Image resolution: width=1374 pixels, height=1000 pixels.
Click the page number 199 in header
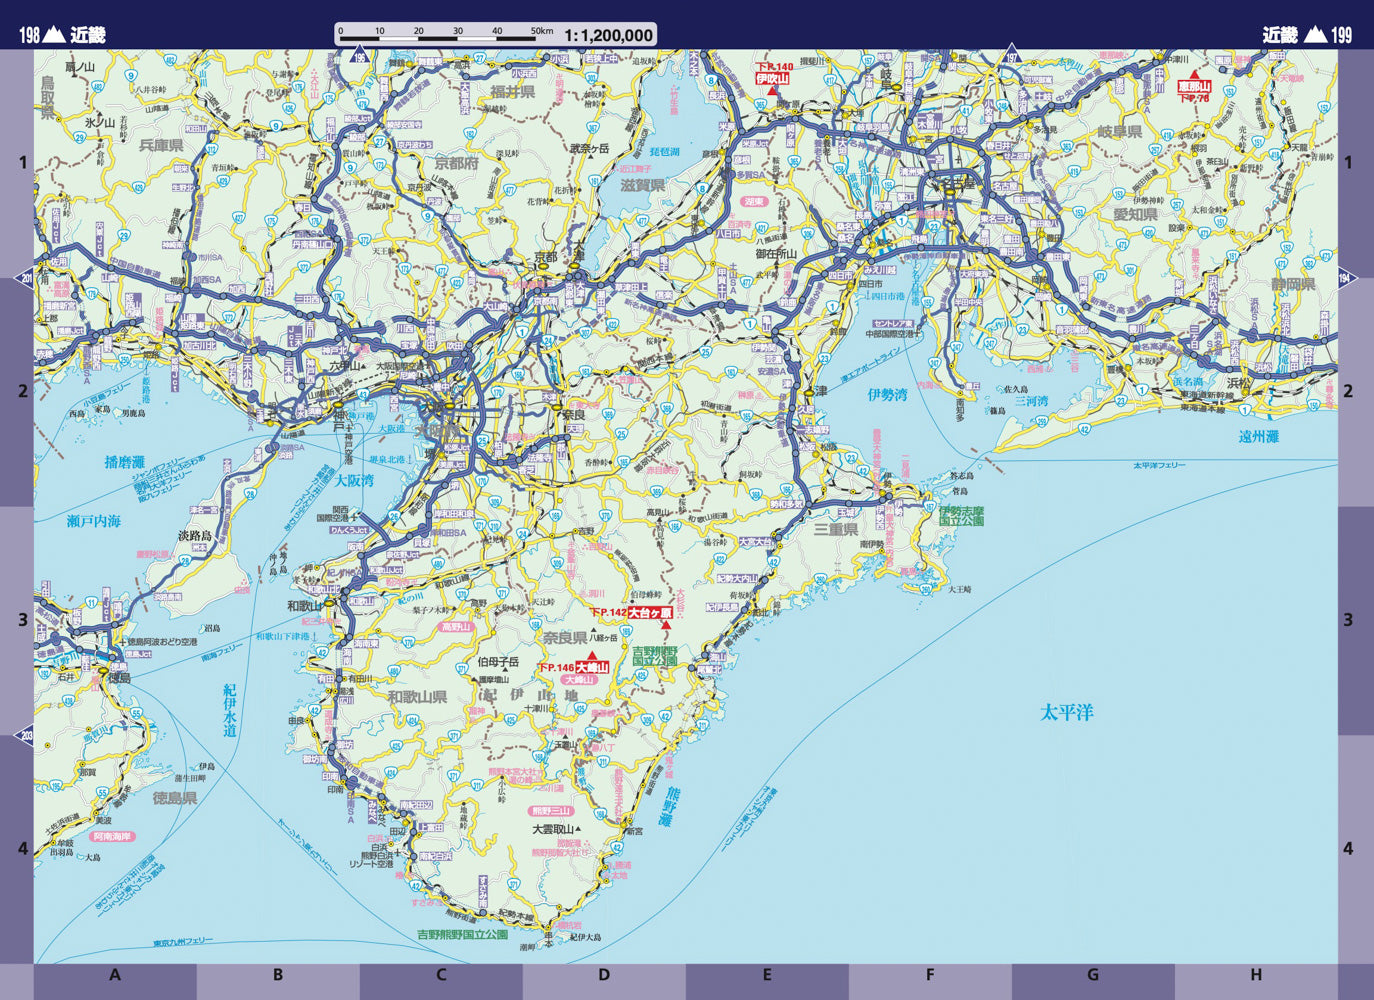tap(1342, 35)
